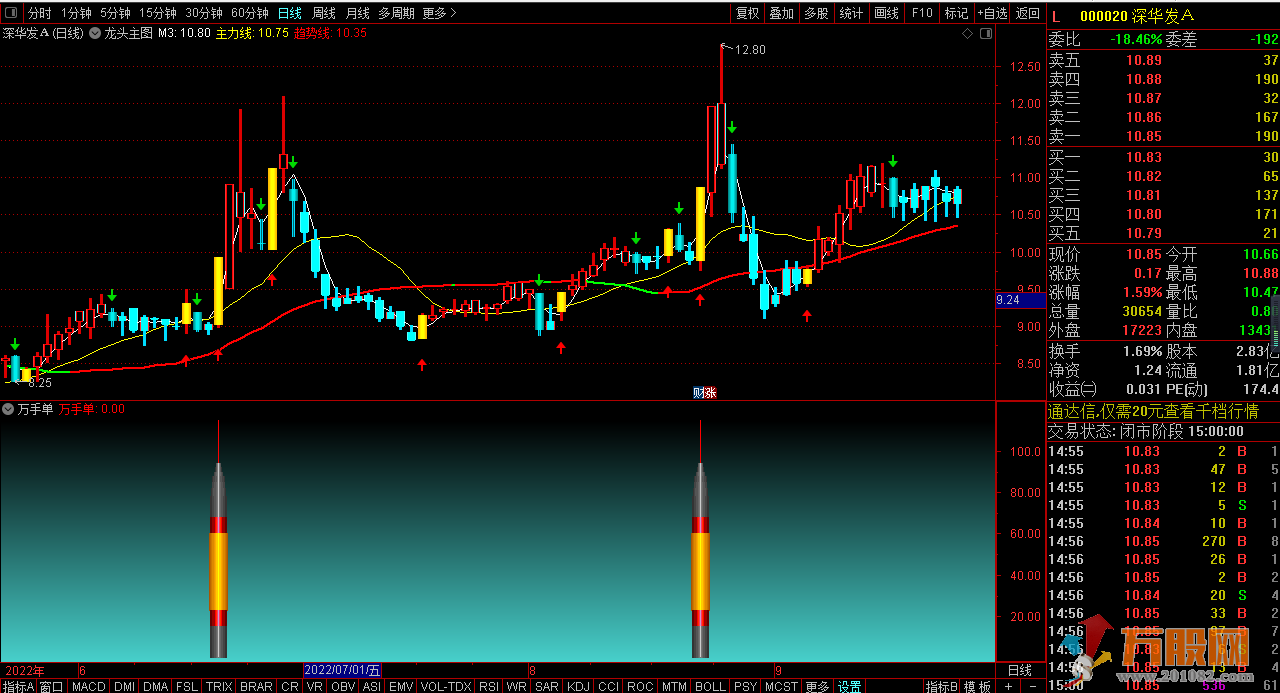Select the VOL-TDX indicator tab
The width and height of the screenshot is (1280, 693).
(446, 686)
